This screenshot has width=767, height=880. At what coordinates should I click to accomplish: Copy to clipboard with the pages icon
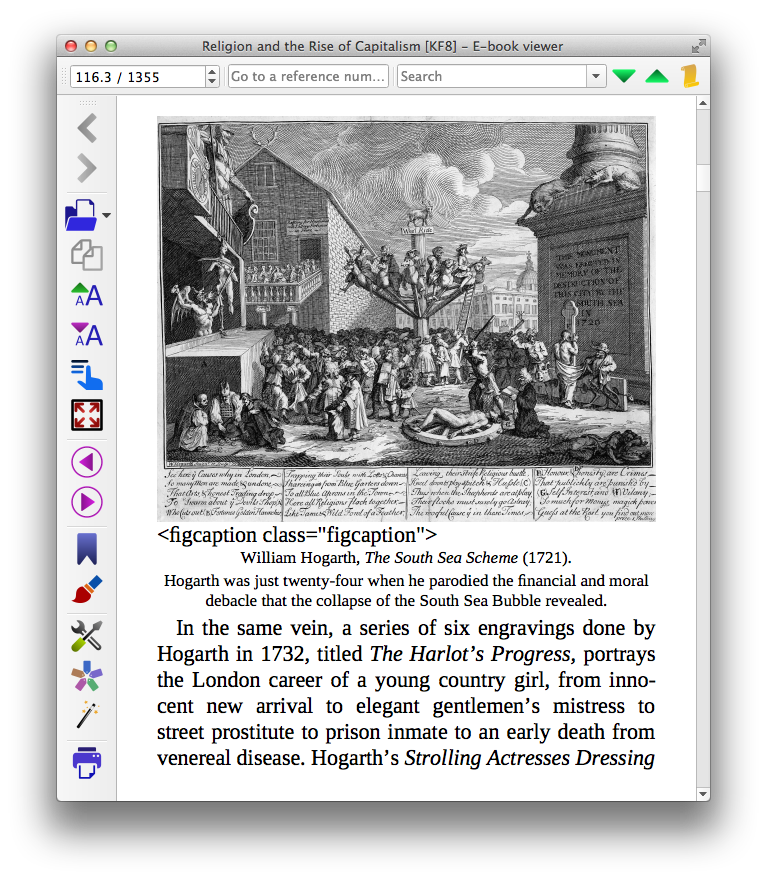point(87,255)
